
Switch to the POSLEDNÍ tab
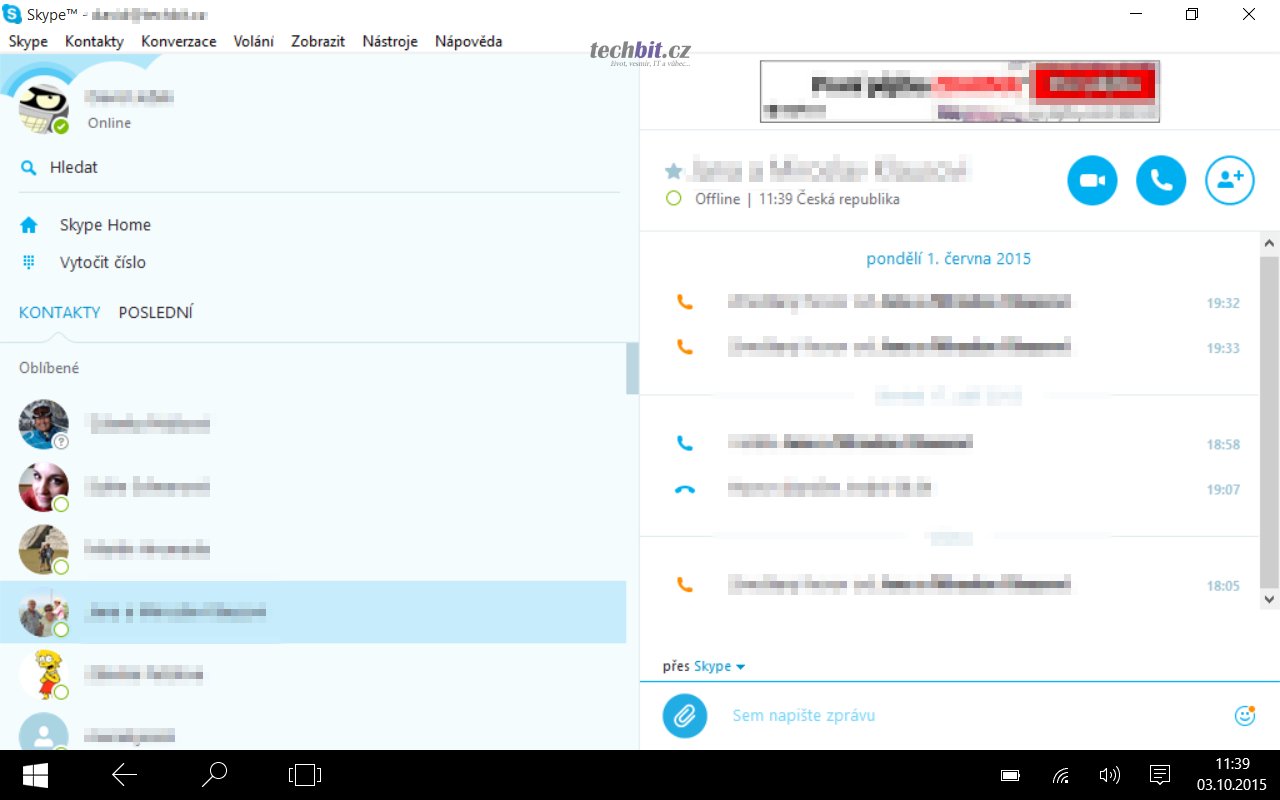[x=155, y=313]
